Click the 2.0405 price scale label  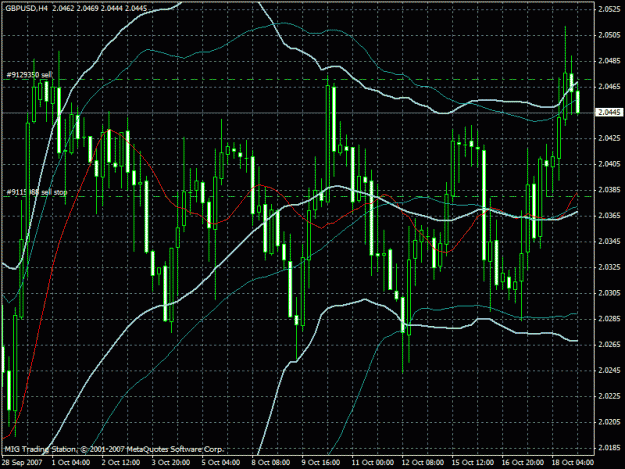click(x=609, y=164)
